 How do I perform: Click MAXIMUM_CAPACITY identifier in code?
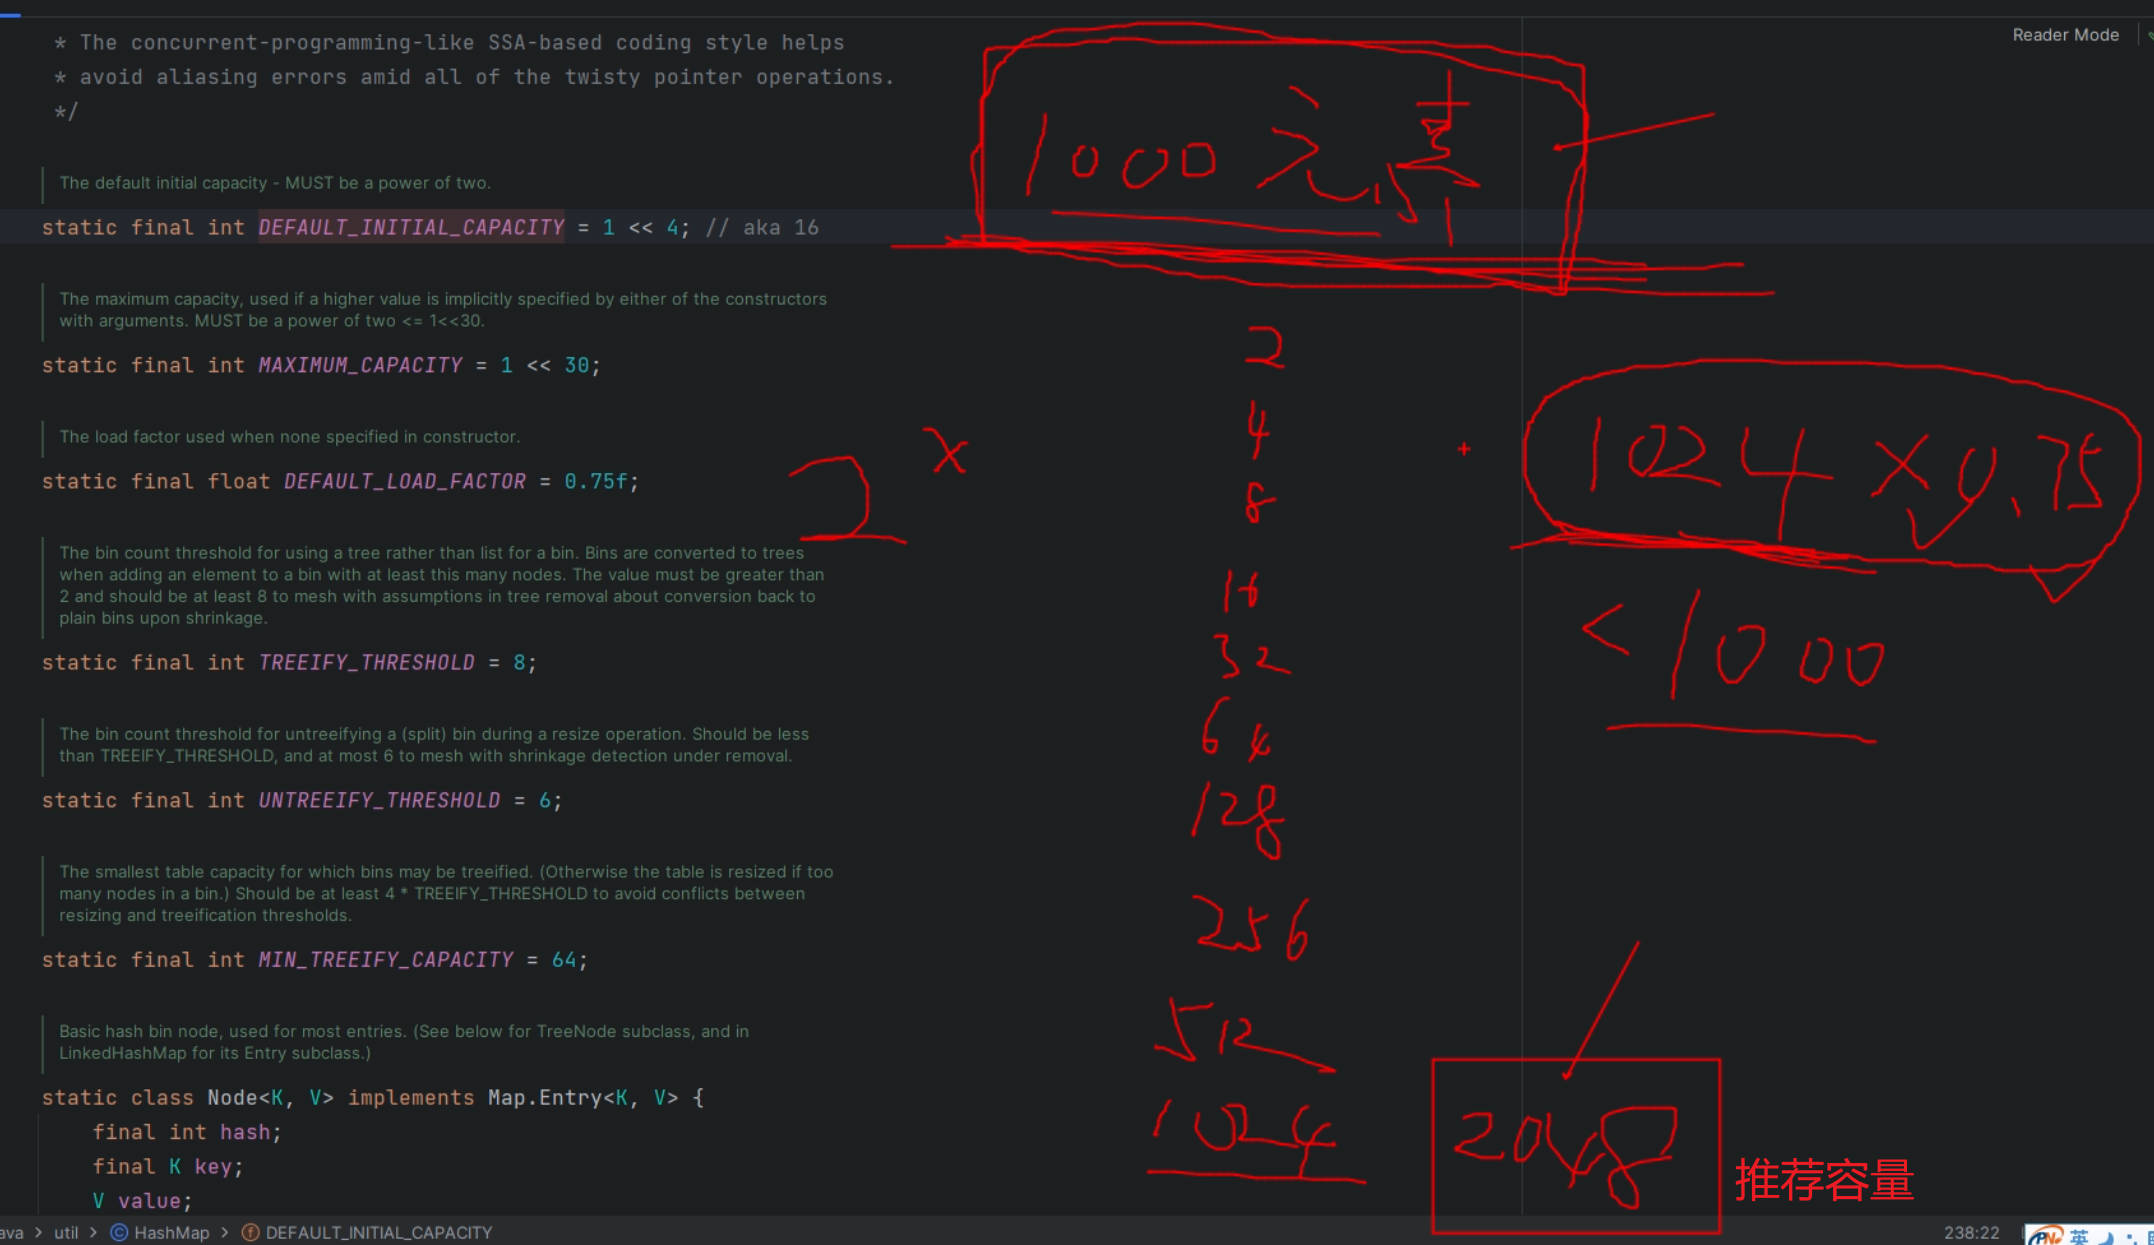[x=360, y=365]
